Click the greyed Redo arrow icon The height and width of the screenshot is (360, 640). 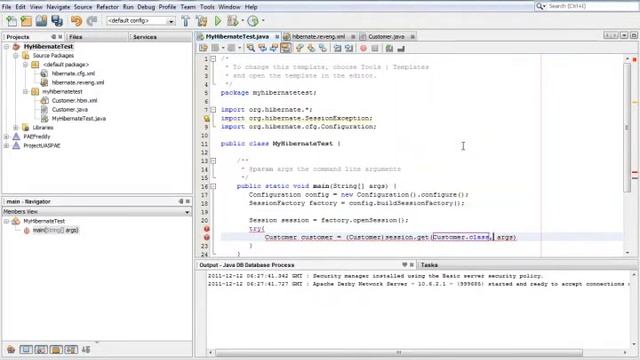click(92, 21)
